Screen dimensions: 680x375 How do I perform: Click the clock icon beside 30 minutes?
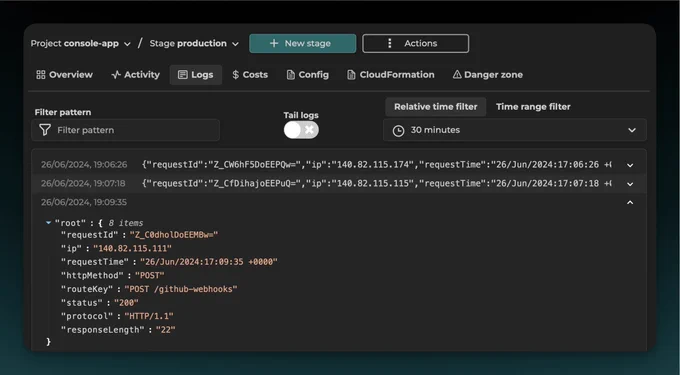(x=398, y=130)
